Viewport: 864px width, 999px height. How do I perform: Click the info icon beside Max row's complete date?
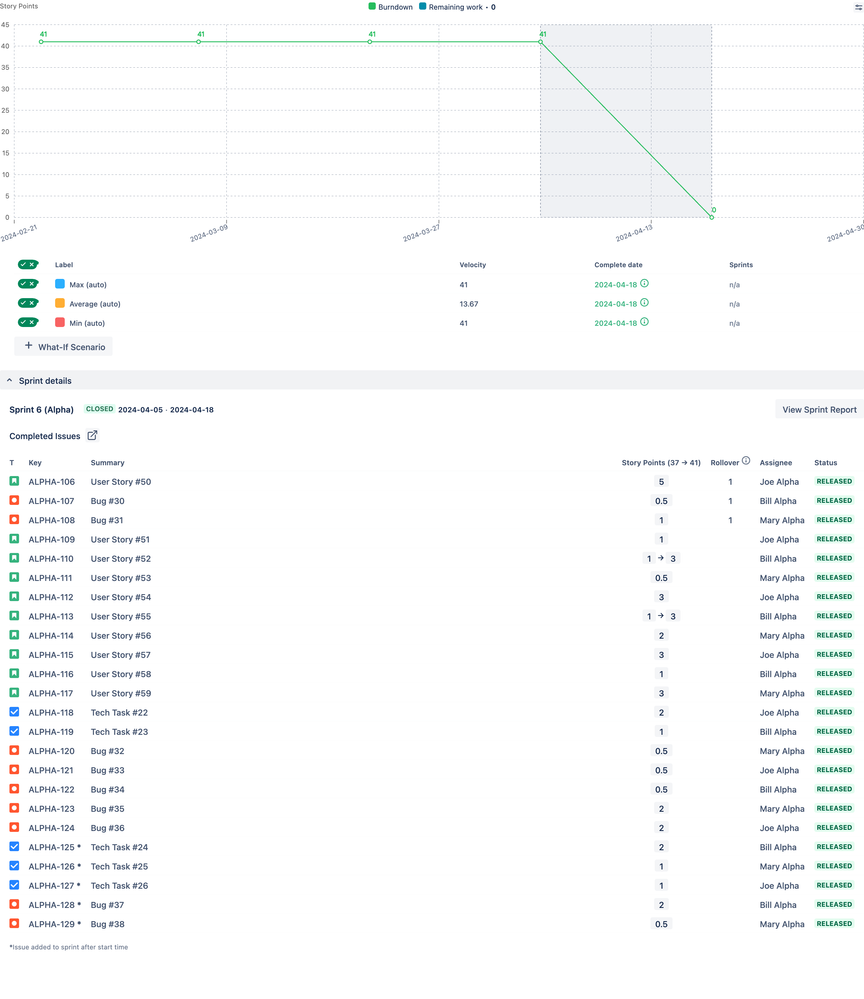click(644, 284)
